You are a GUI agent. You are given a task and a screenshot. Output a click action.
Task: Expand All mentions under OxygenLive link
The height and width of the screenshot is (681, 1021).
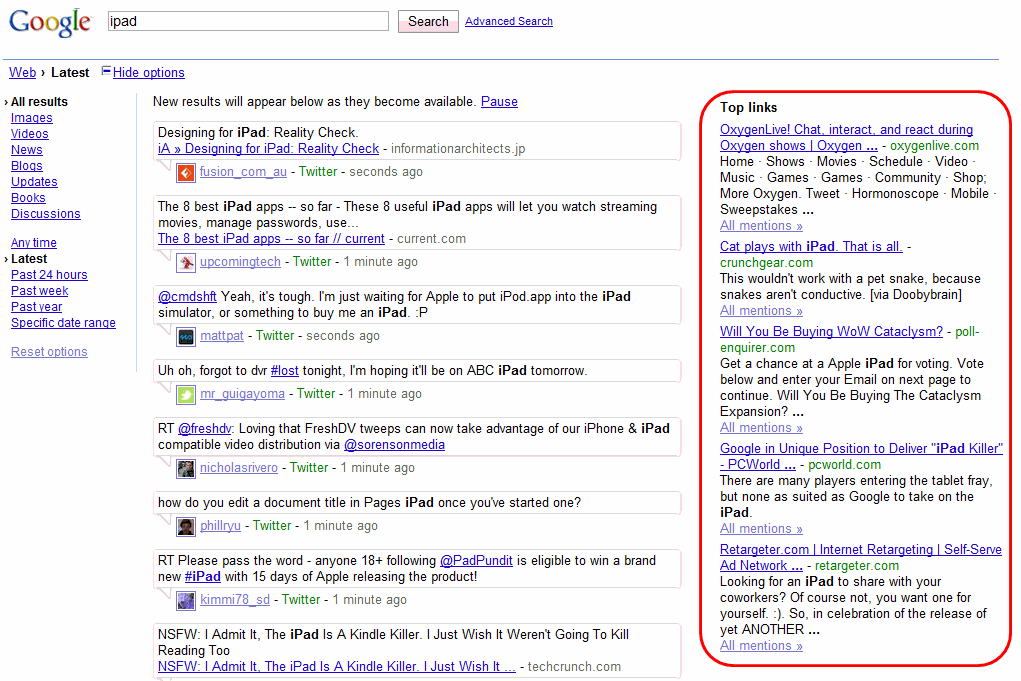click(761, 226)
